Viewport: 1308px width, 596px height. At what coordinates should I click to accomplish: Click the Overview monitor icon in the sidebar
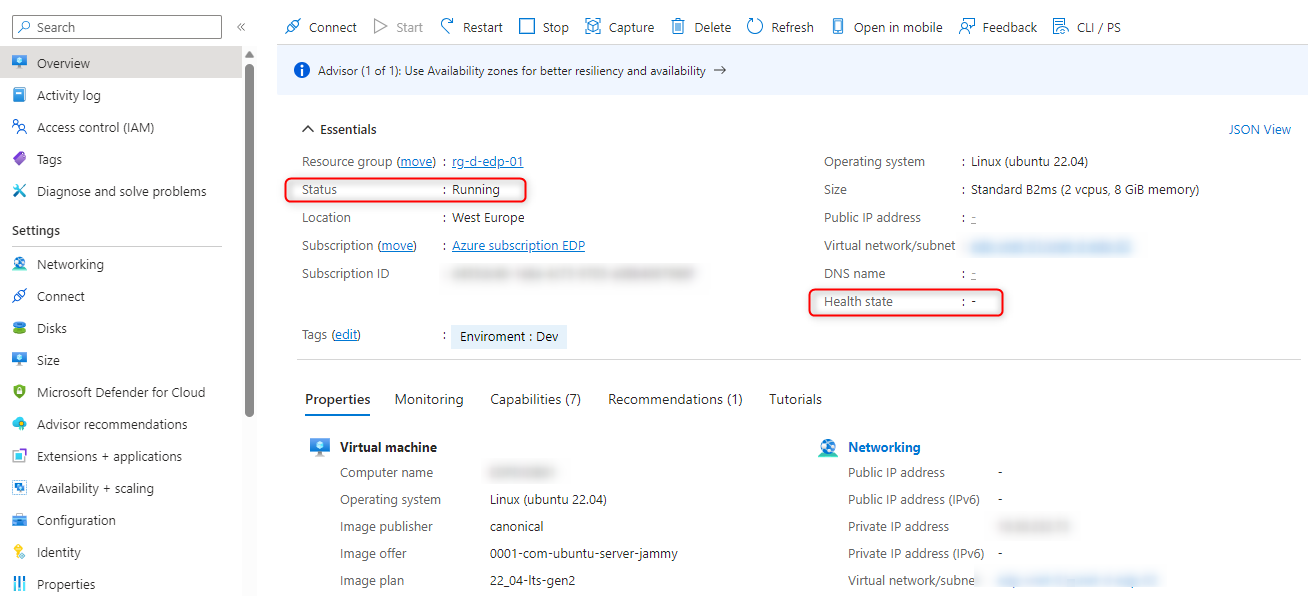point(19,63)
